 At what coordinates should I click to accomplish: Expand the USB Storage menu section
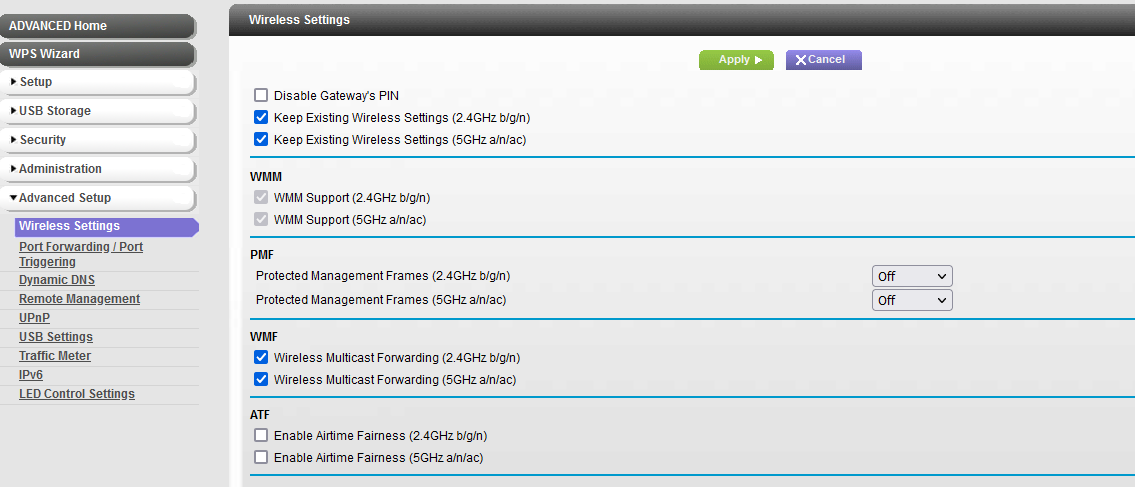click(98, 111)
